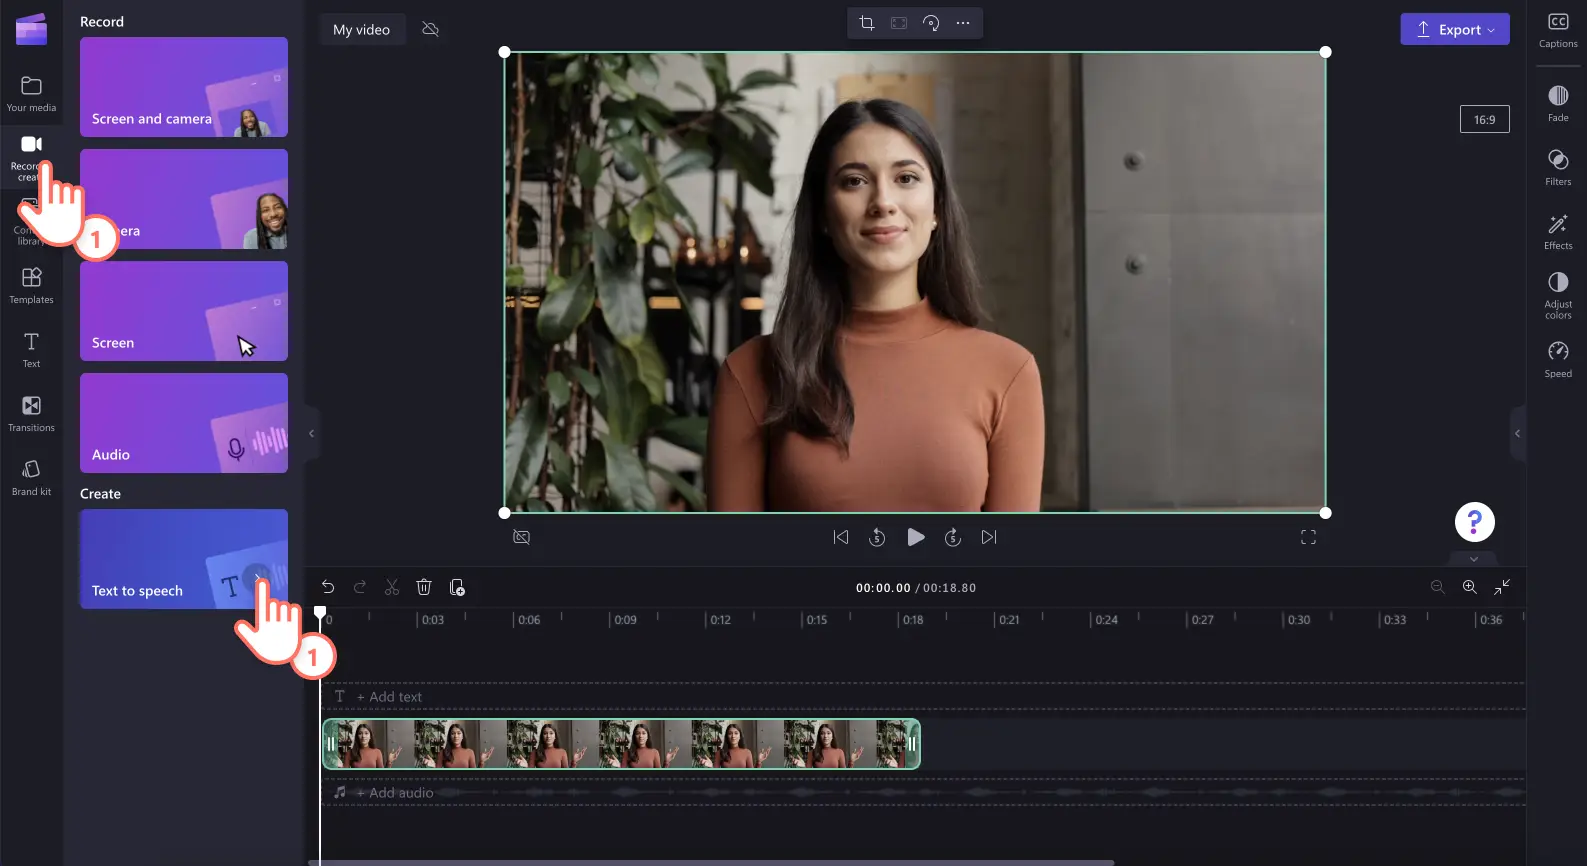Zoom out the timeline
The height and width of the screenshot is (866, 1587).
[1438, 587]
